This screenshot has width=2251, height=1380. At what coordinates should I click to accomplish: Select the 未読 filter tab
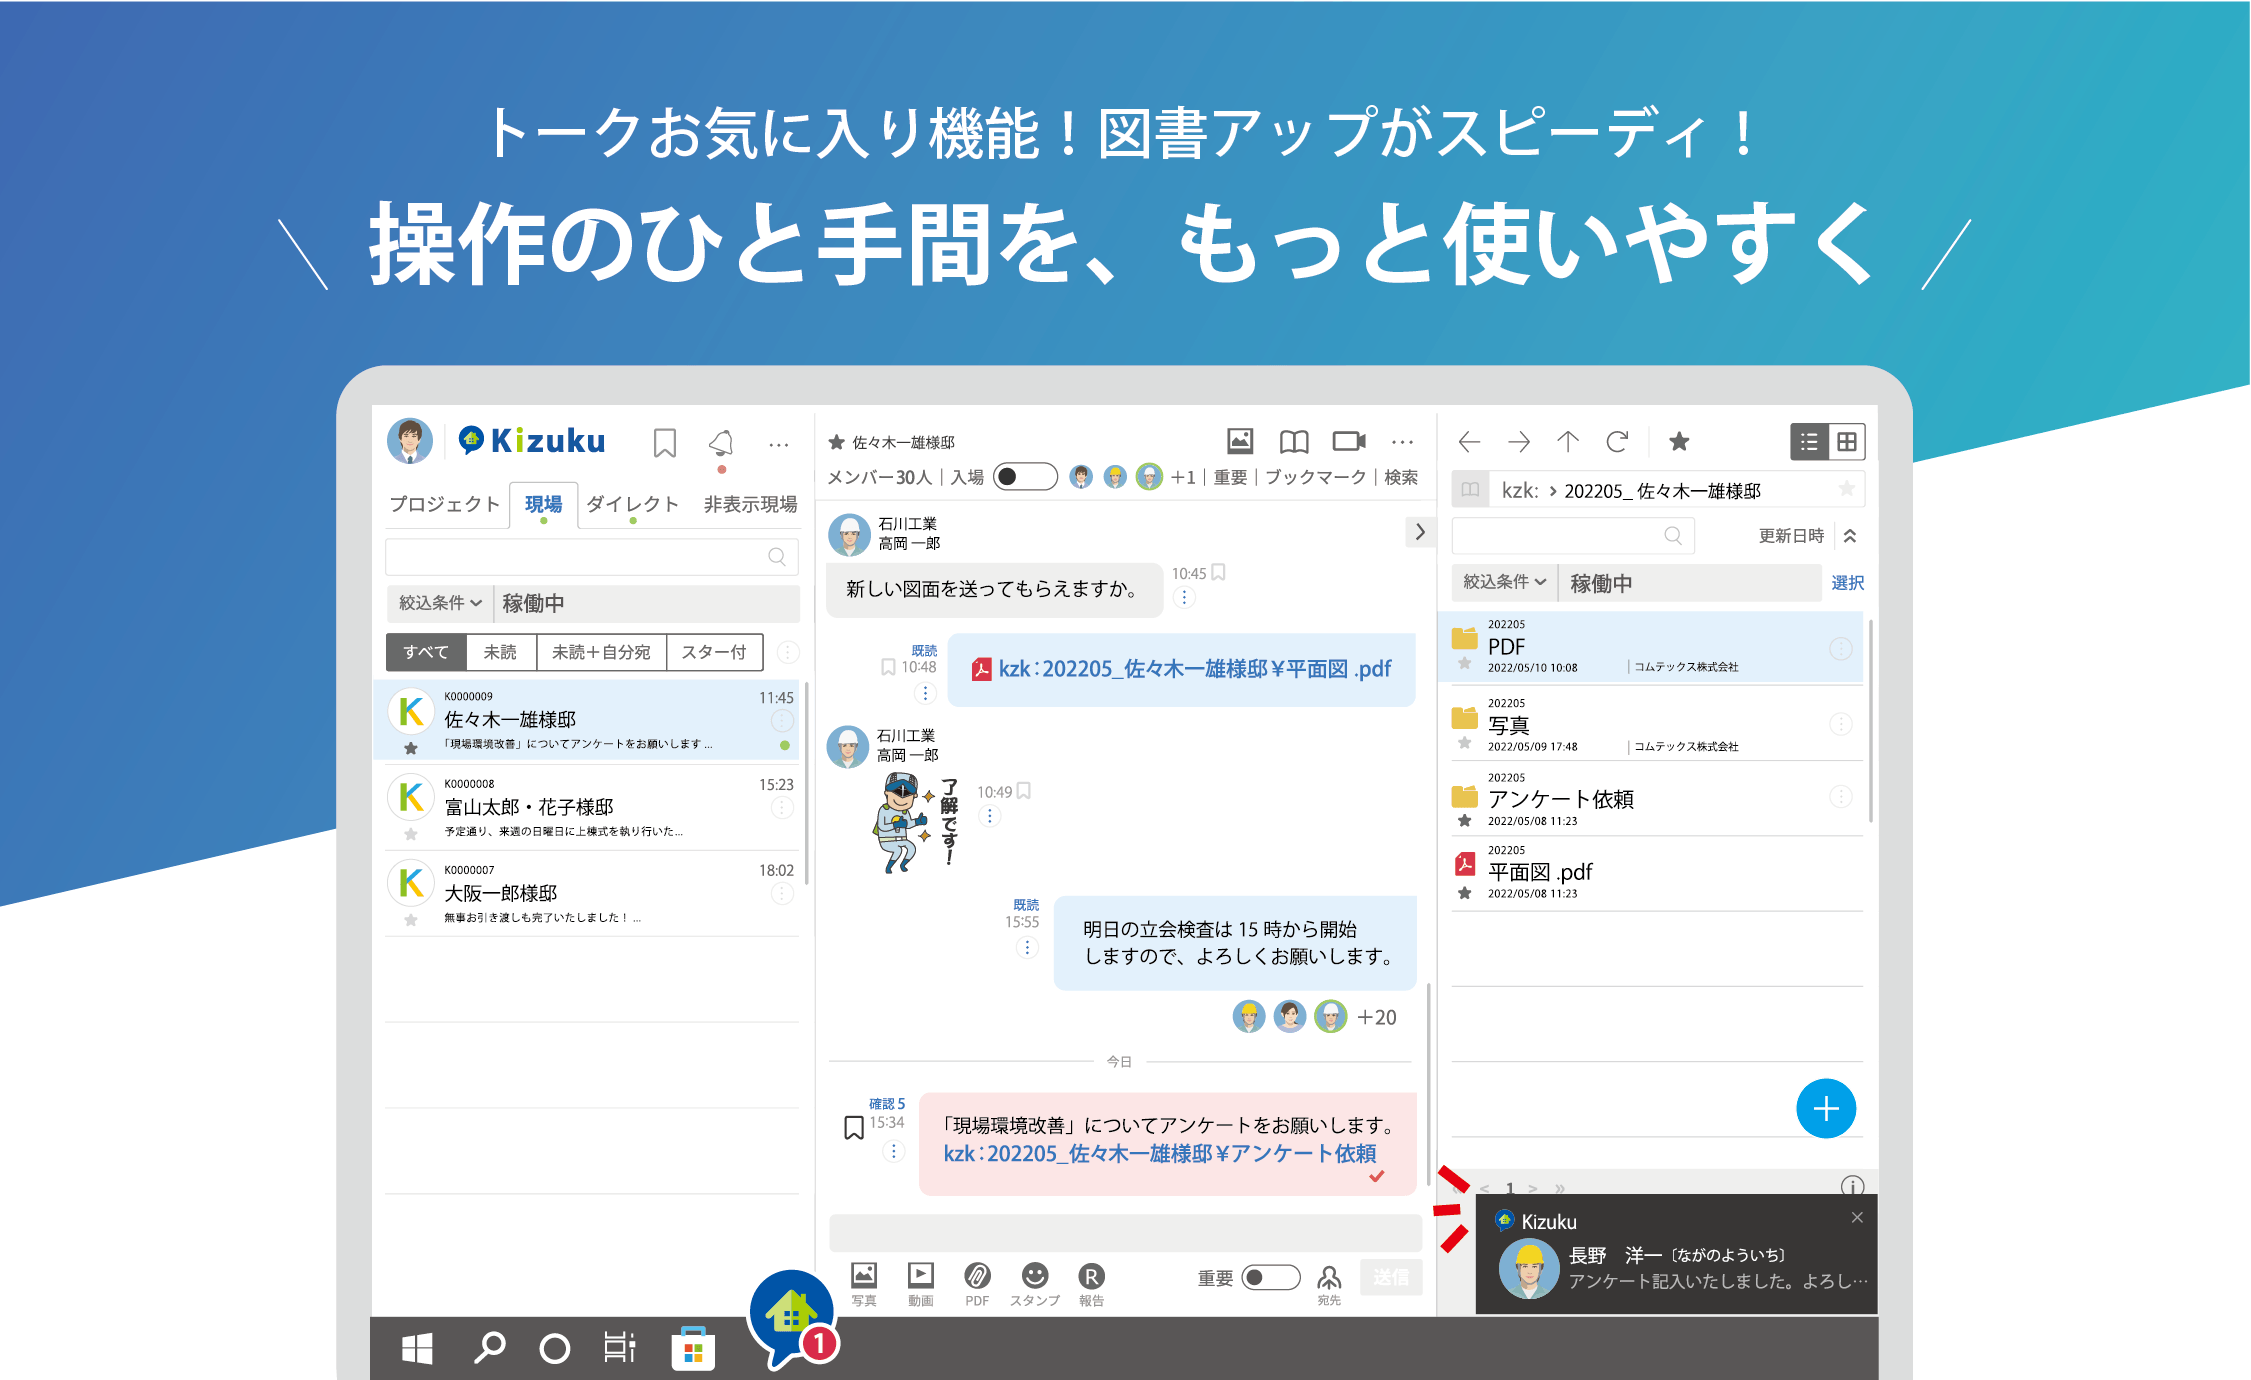500,652
